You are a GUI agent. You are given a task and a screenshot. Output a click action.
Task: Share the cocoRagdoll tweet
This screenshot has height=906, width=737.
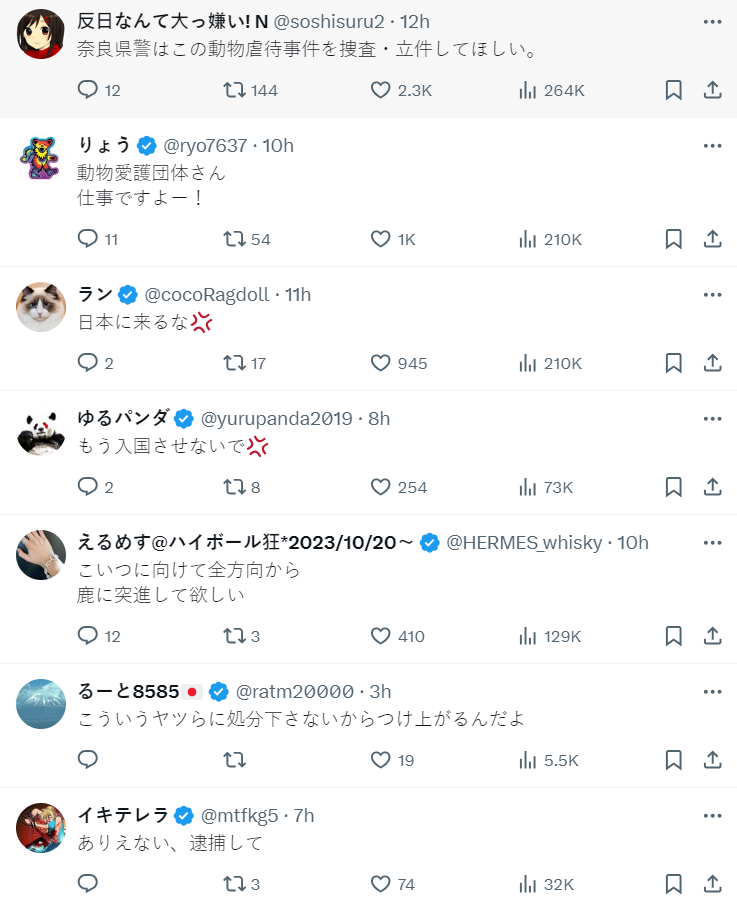(713, 363)
